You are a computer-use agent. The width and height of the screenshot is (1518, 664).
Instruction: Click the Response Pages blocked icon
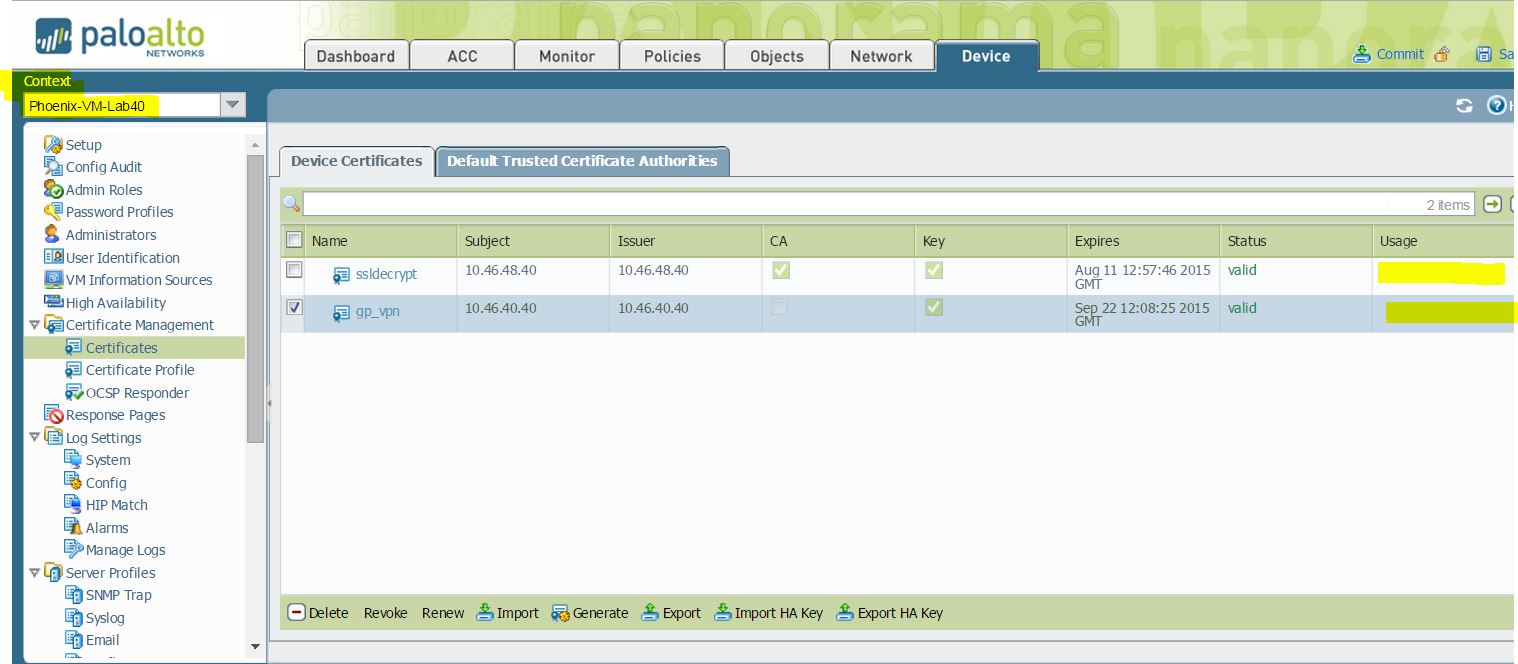tap(53, 415)
